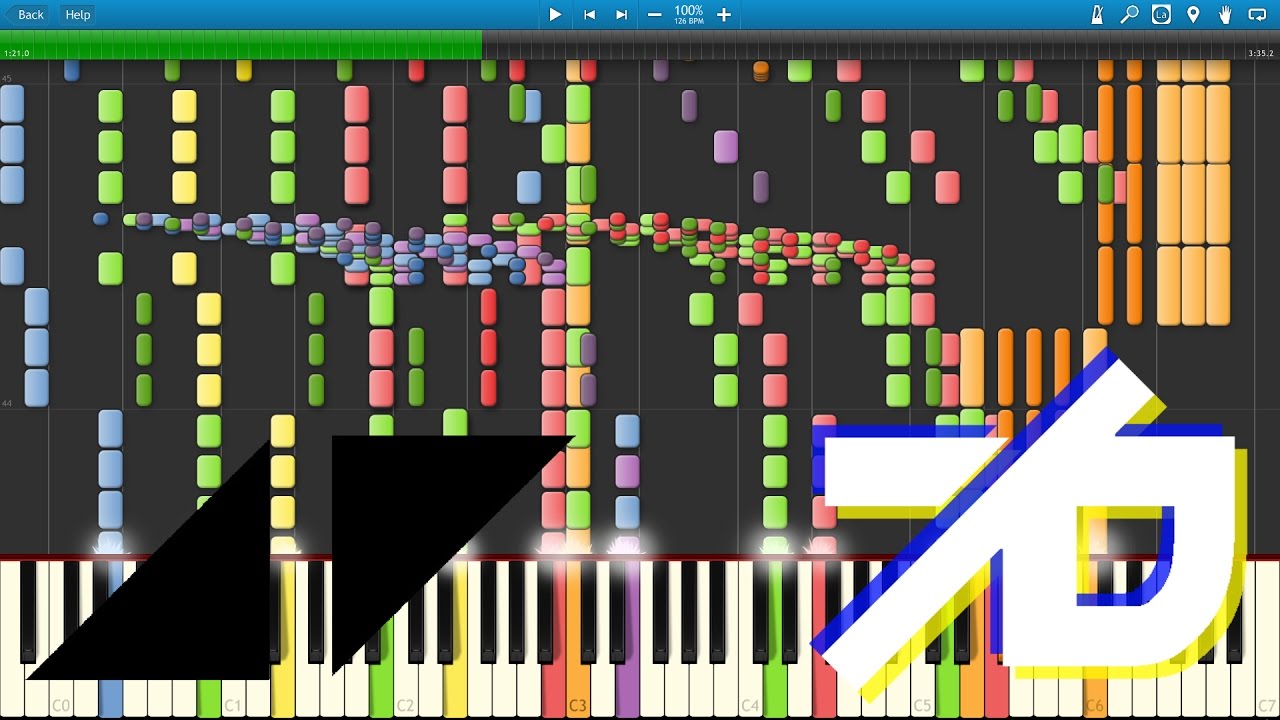This screenshot has width=1280, height=720.
Task: Click the elapsed time 1:21.0
Action: tap(17, 53)
